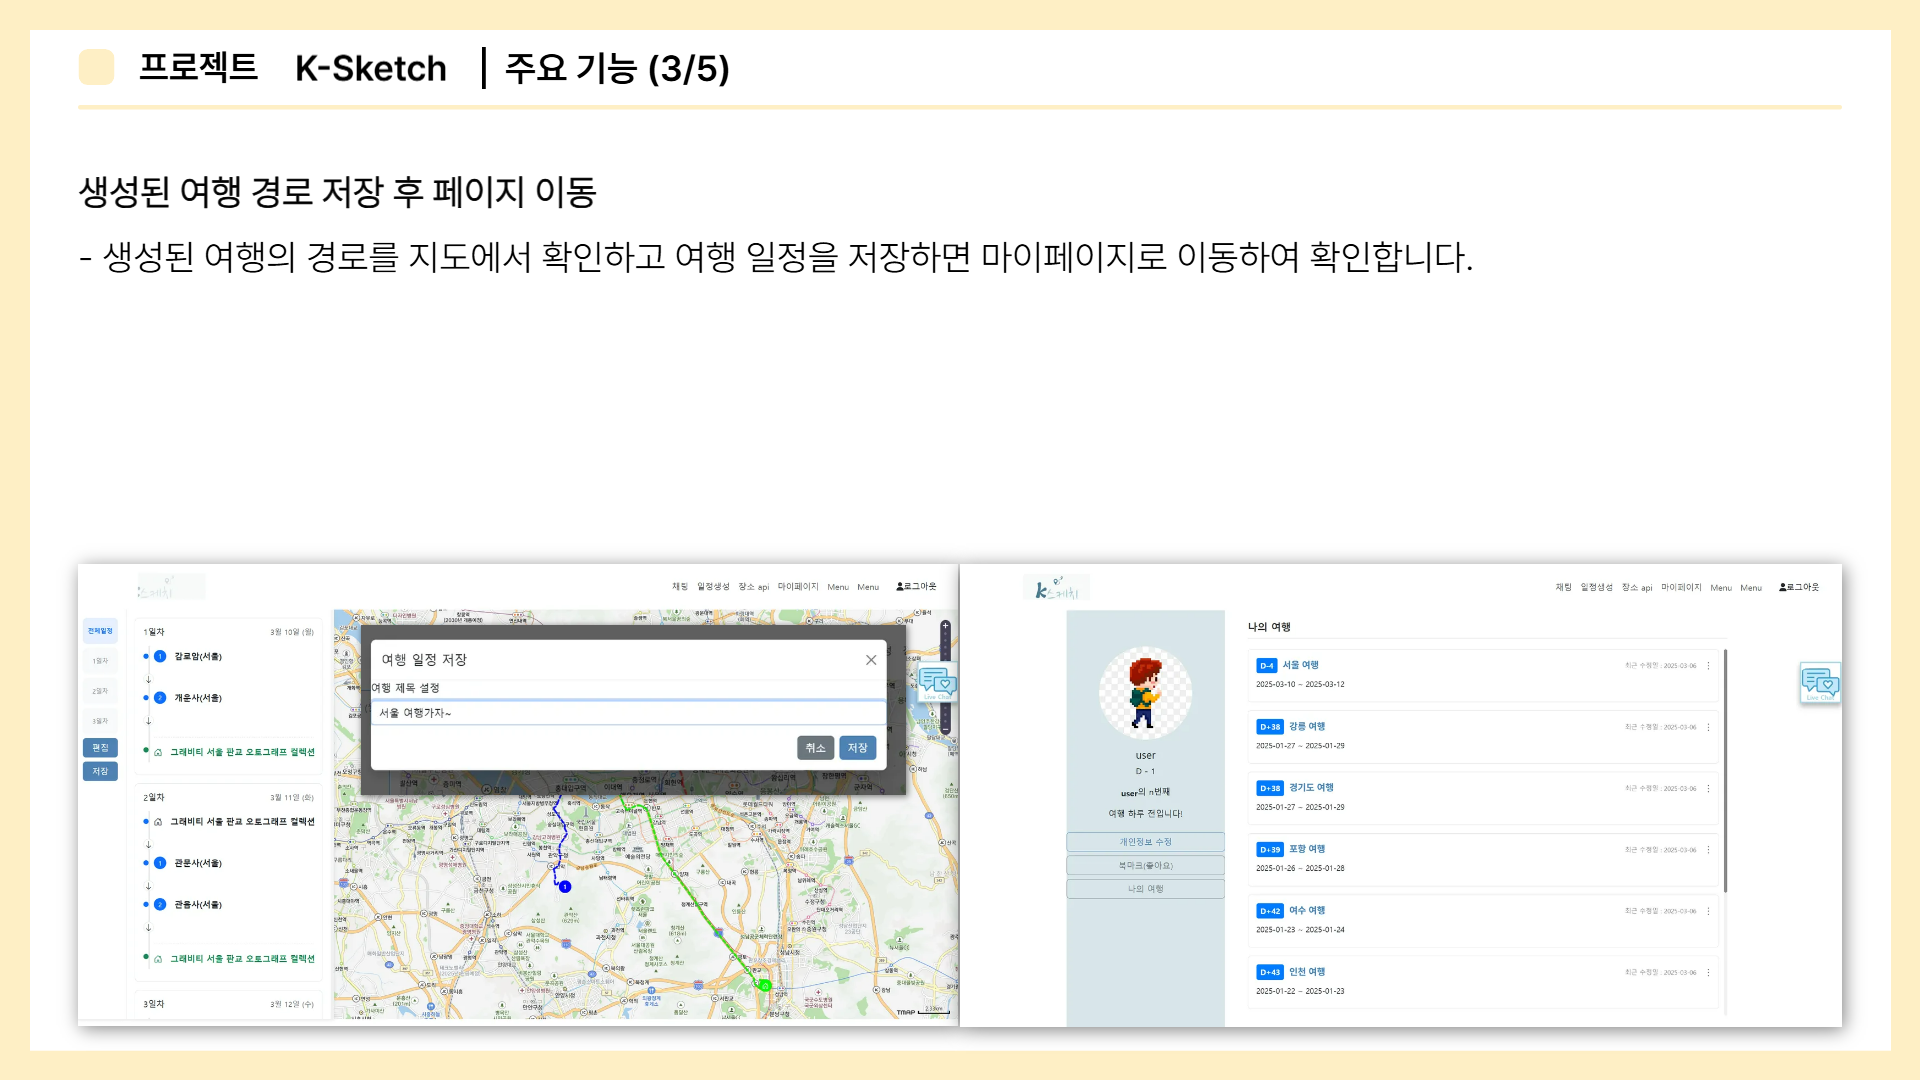Click Live Chat icon beside the map
Image resolution: width=1920 pixels, height=1080 pixels.
coord(937,683)
